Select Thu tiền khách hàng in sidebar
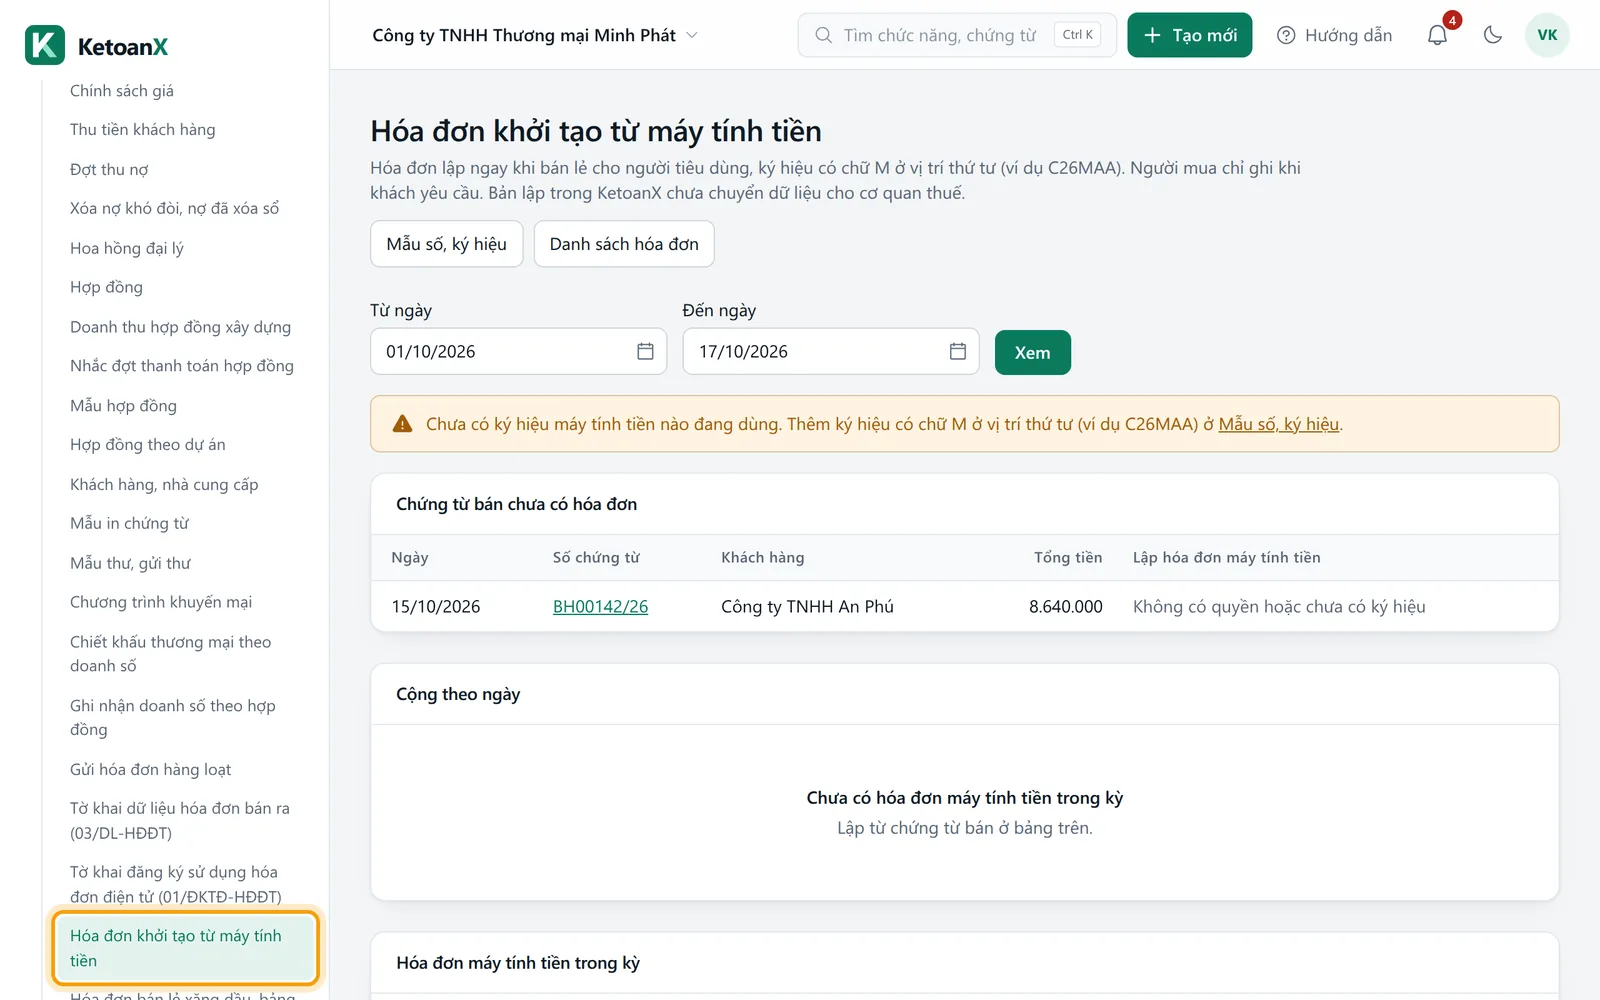 [143, 130]
